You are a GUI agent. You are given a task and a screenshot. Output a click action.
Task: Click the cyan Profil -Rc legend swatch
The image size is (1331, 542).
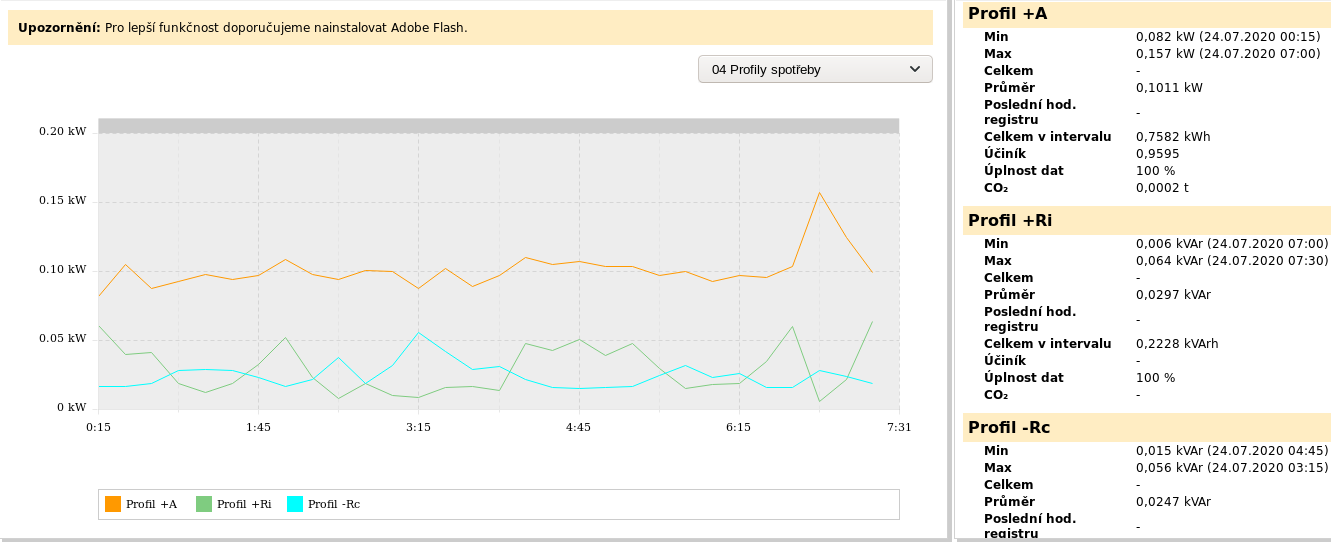(x=295, y=504)
